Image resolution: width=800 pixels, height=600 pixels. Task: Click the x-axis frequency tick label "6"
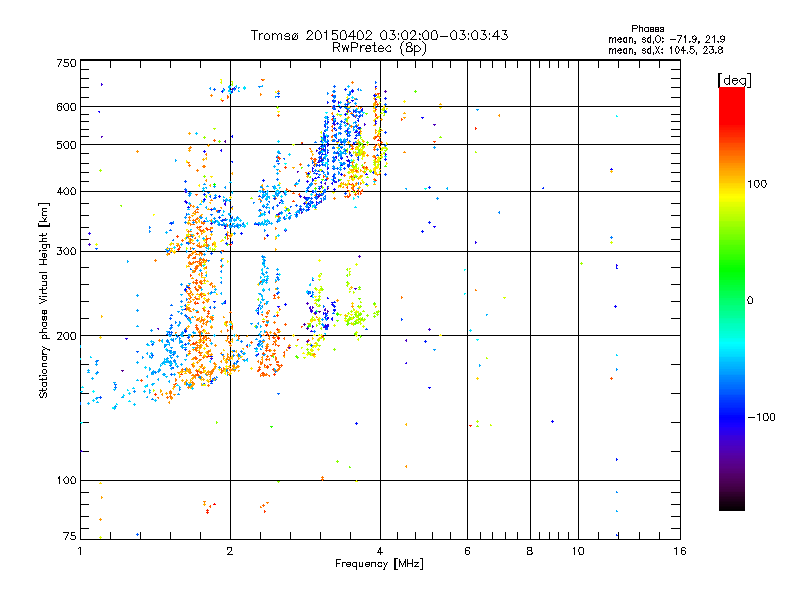(x=467, y=551)
